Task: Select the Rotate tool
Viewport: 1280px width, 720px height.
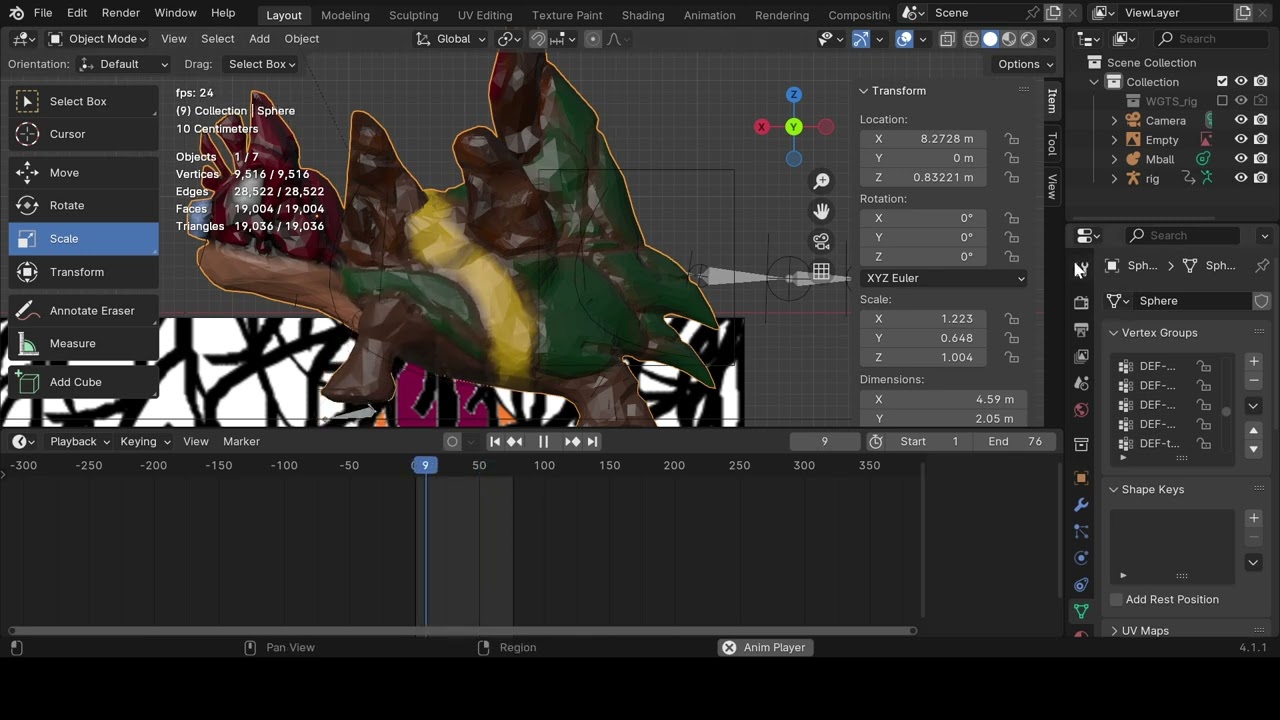Action: 83,206
